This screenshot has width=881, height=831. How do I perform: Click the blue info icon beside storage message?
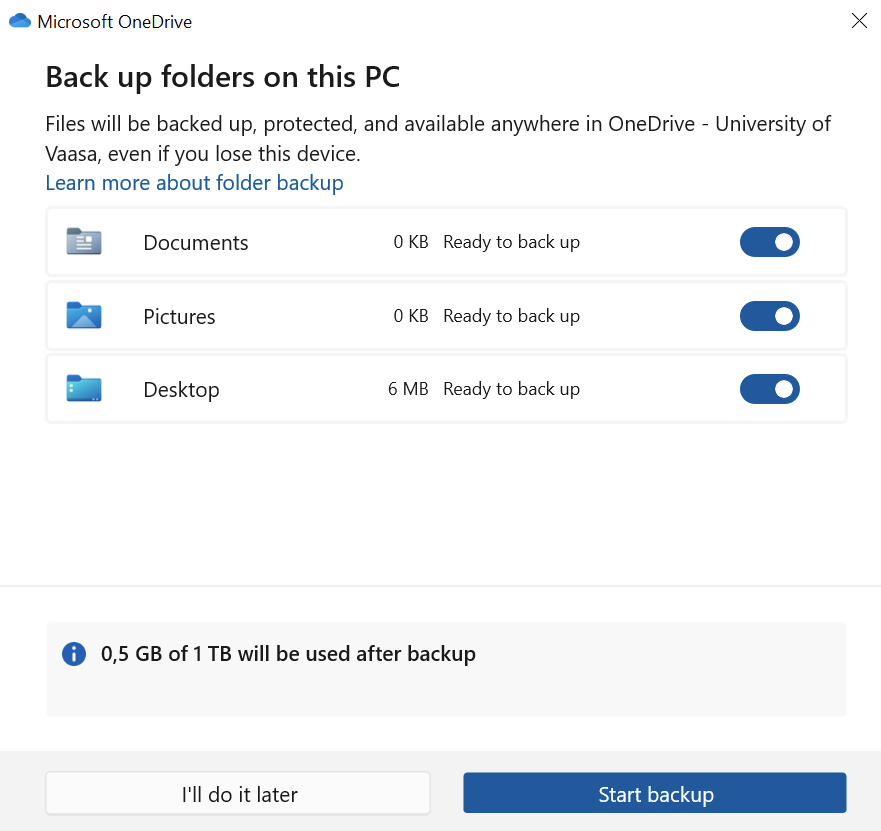tap(74, 654)
